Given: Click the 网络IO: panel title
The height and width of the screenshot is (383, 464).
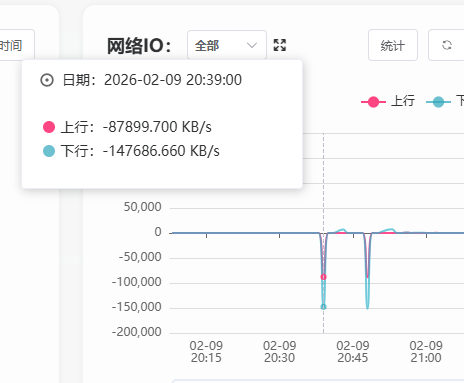Looking at the screenshot, I should click(x=139, y=46).
